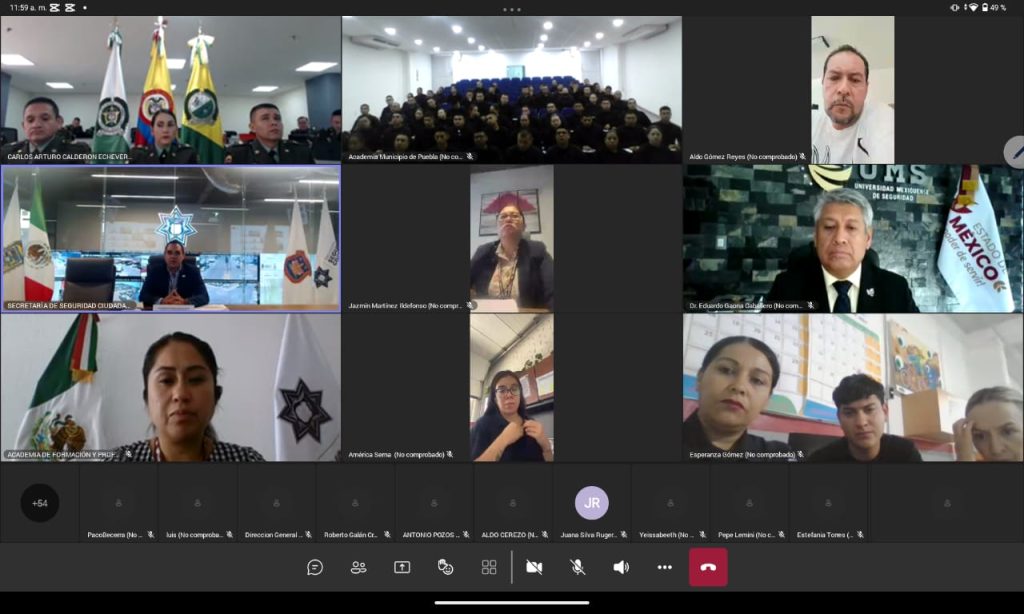The height and width of the screenshot is (614, 1024).
Task: Show the participants list
Action: [x=358, y=567]
